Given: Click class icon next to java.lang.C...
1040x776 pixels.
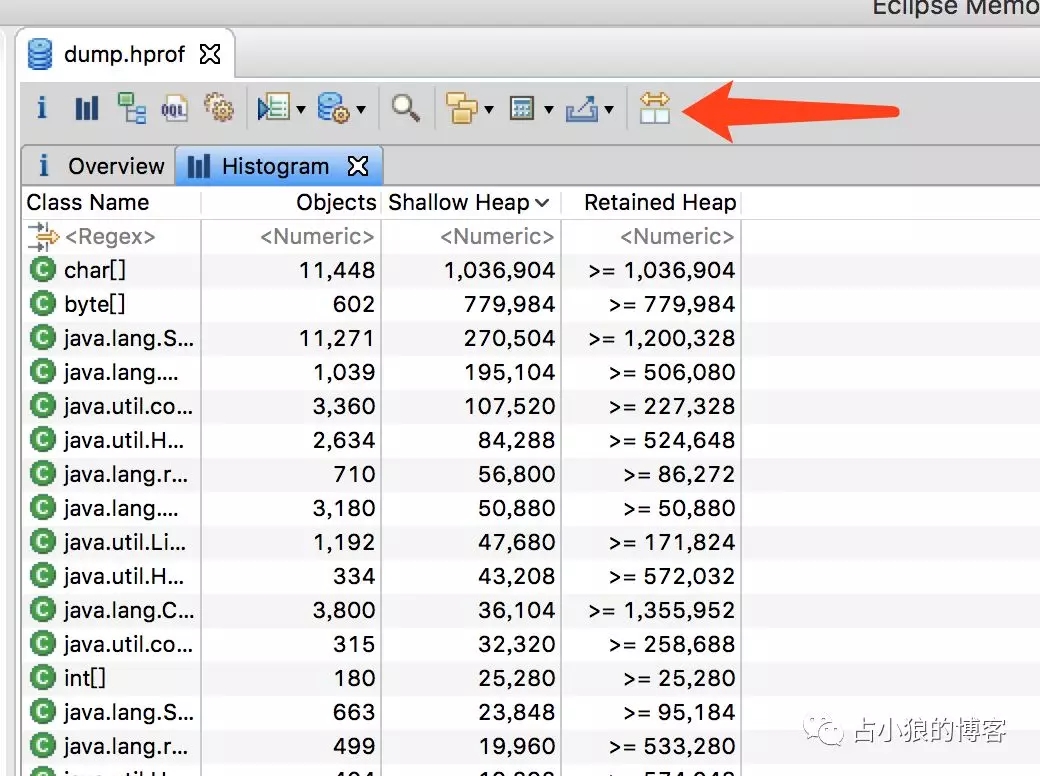Looking at the screenshot, I should 42,610.
